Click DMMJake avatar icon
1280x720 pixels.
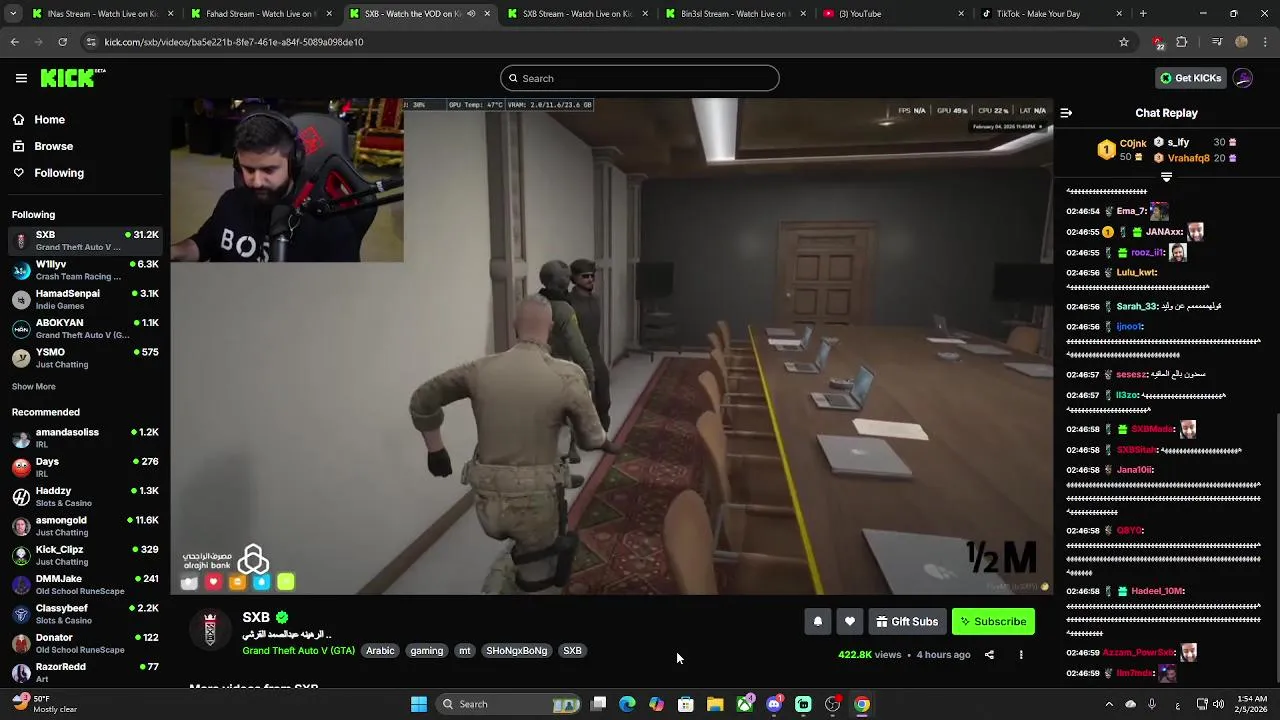[21, 585]
